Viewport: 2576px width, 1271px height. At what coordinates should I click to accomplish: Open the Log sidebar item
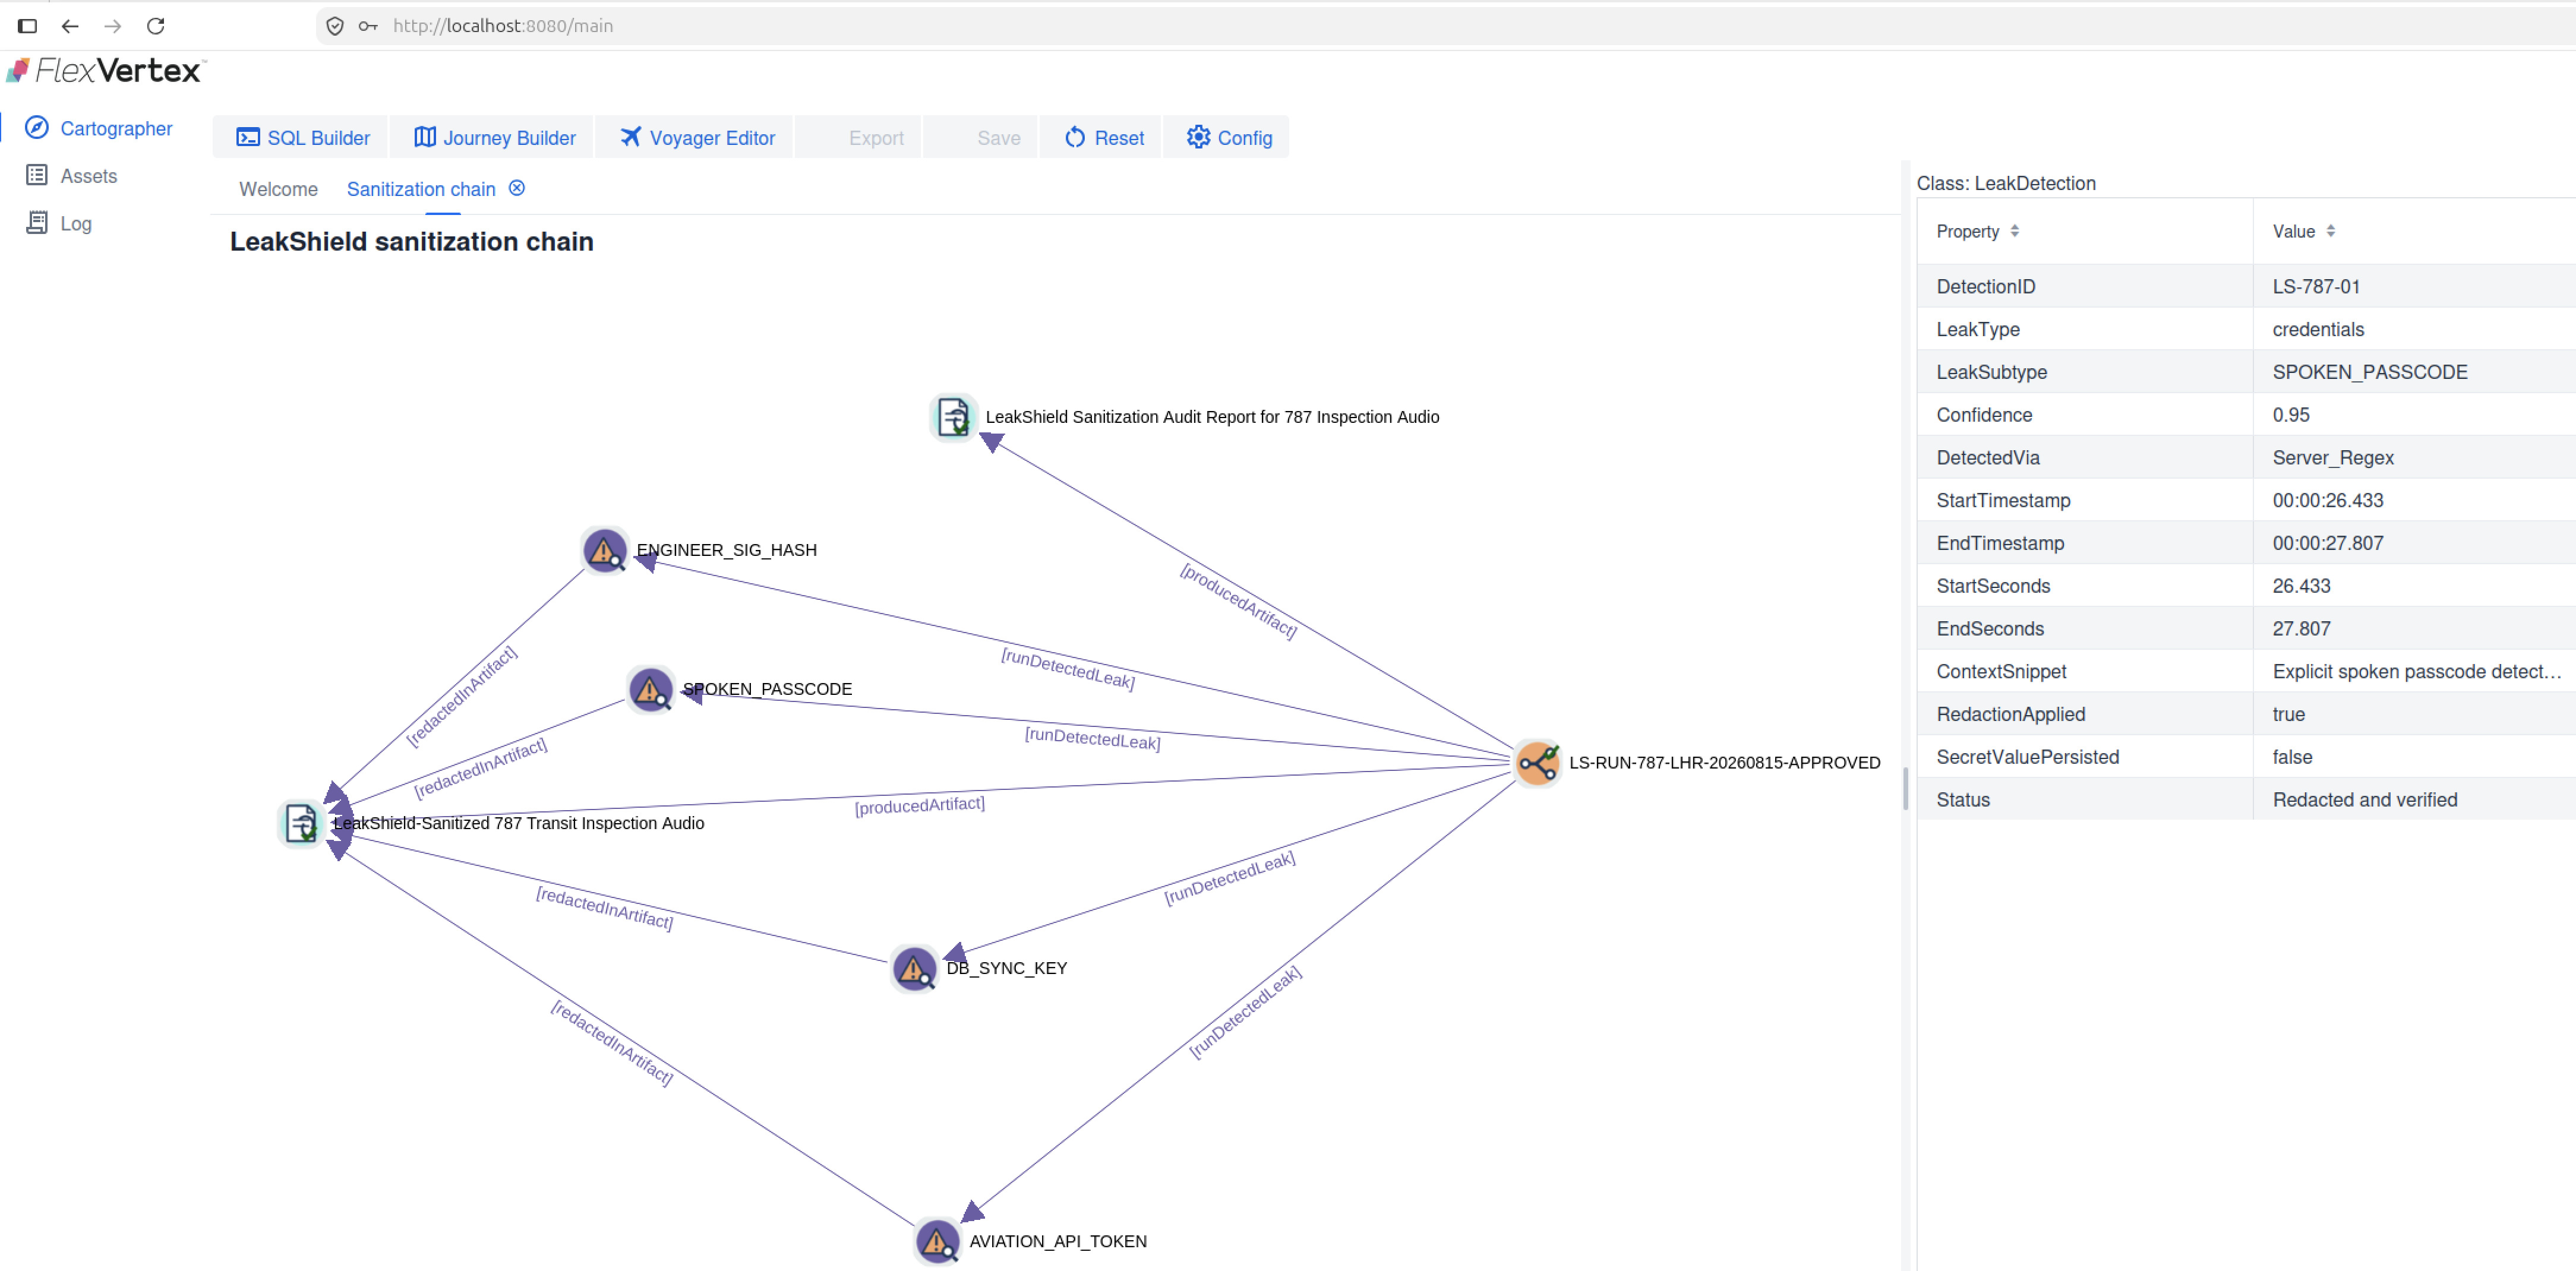pyautogui.click(x=59, y=223)
